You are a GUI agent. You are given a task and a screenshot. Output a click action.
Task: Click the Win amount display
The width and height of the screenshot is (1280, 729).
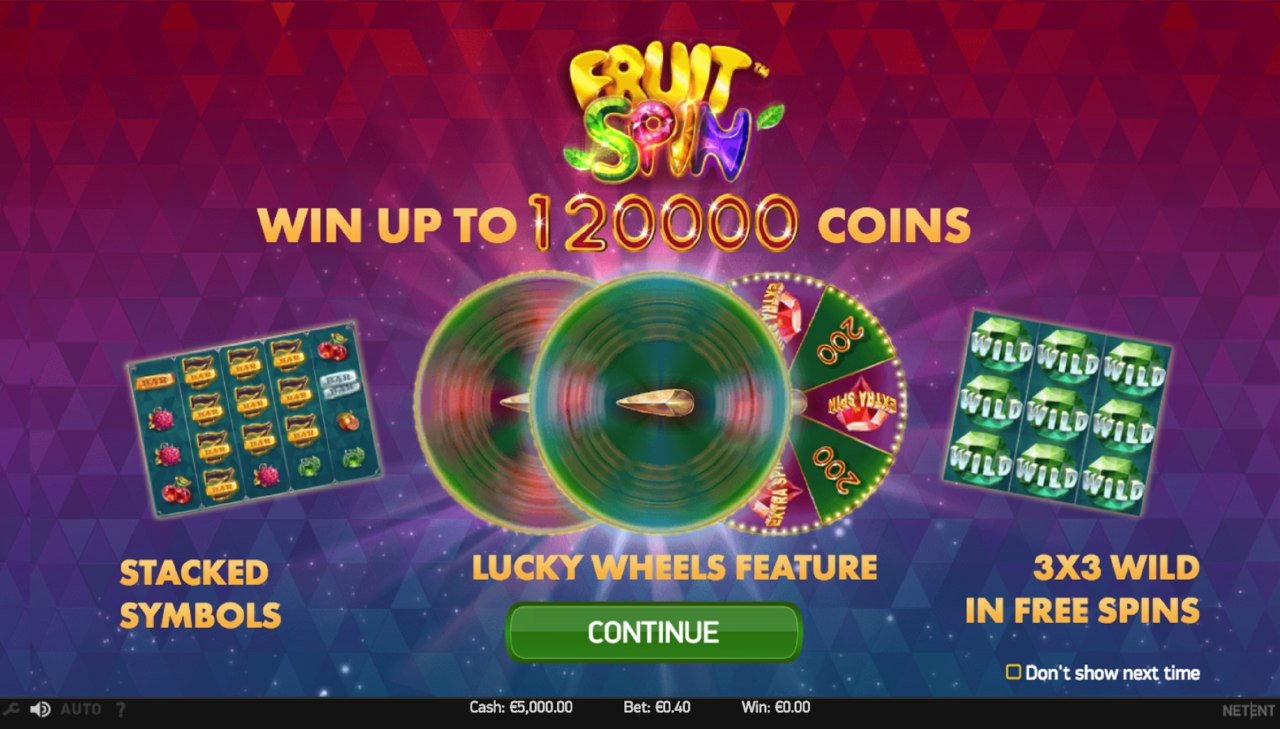(776, 708)
